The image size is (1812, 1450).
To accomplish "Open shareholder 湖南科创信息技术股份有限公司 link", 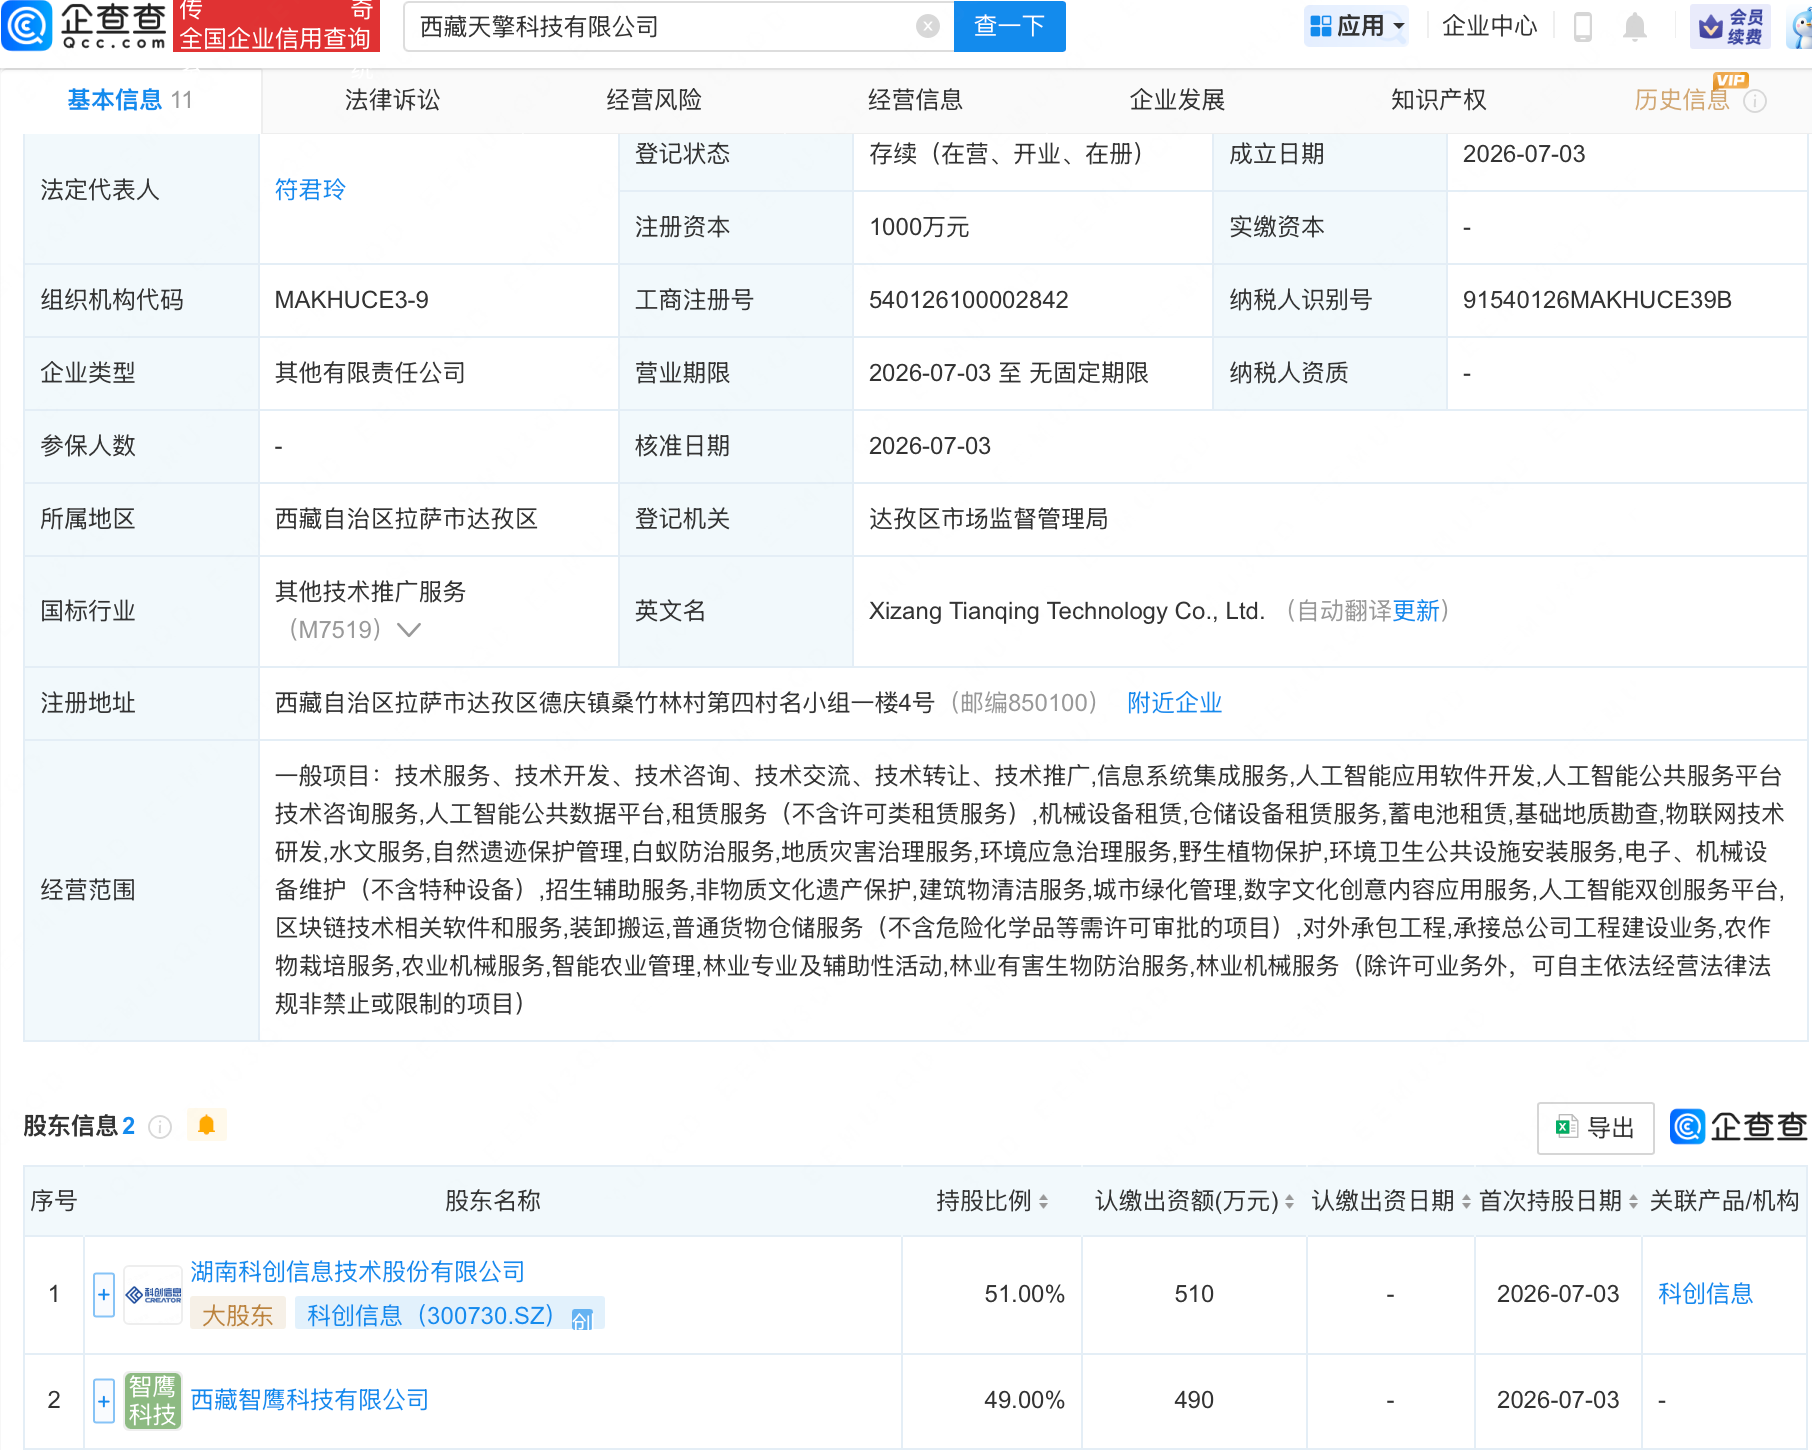I will pos(358,1272).
